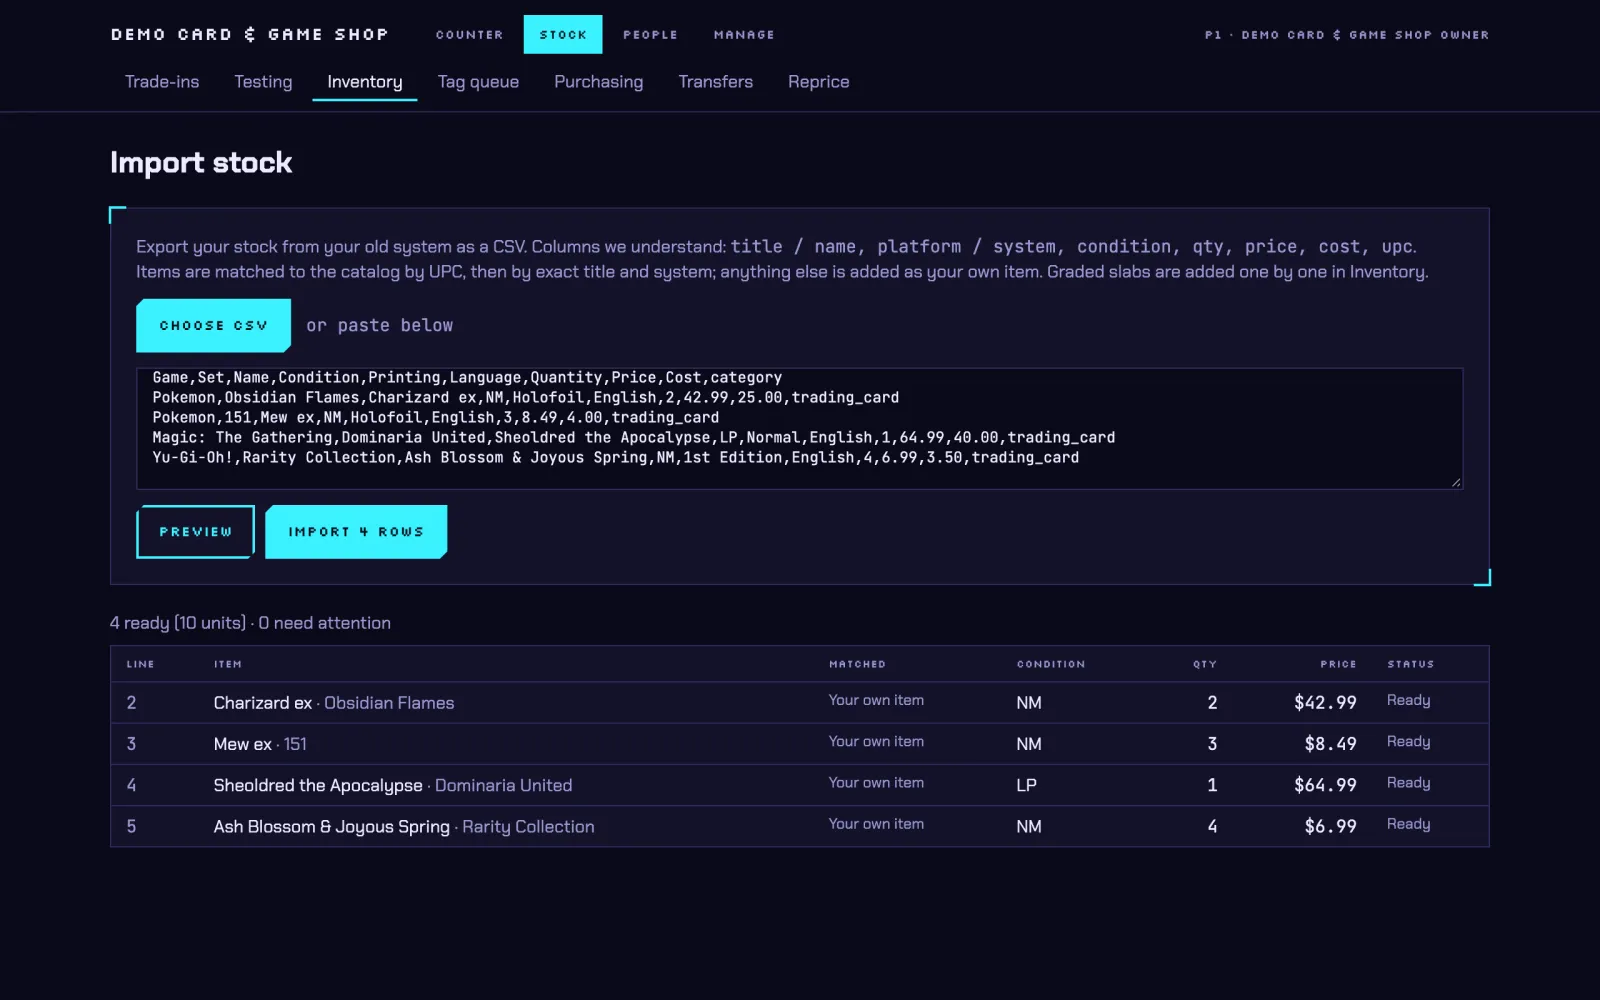Click the text area resize handle
Screen dimensions: 1600x1000
point(1456,482)
